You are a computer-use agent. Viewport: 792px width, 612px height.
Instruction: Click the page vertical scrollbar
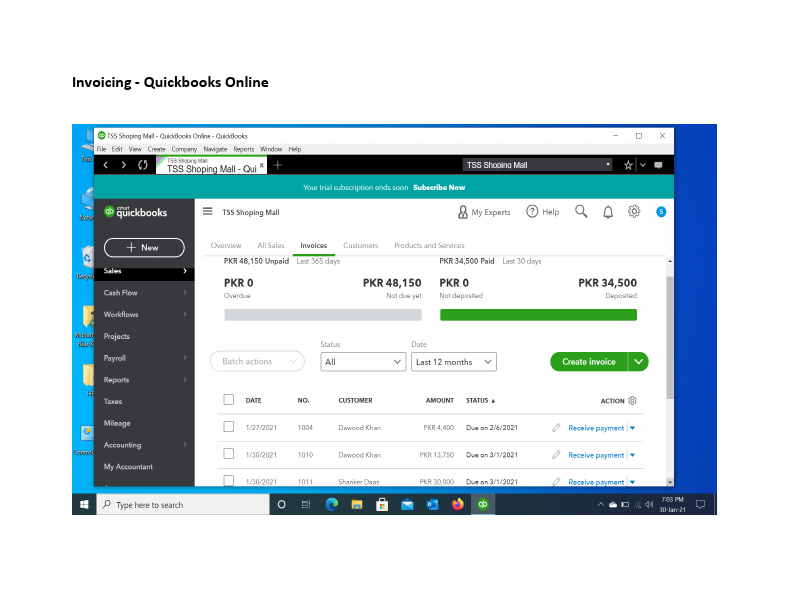point(670,338)
